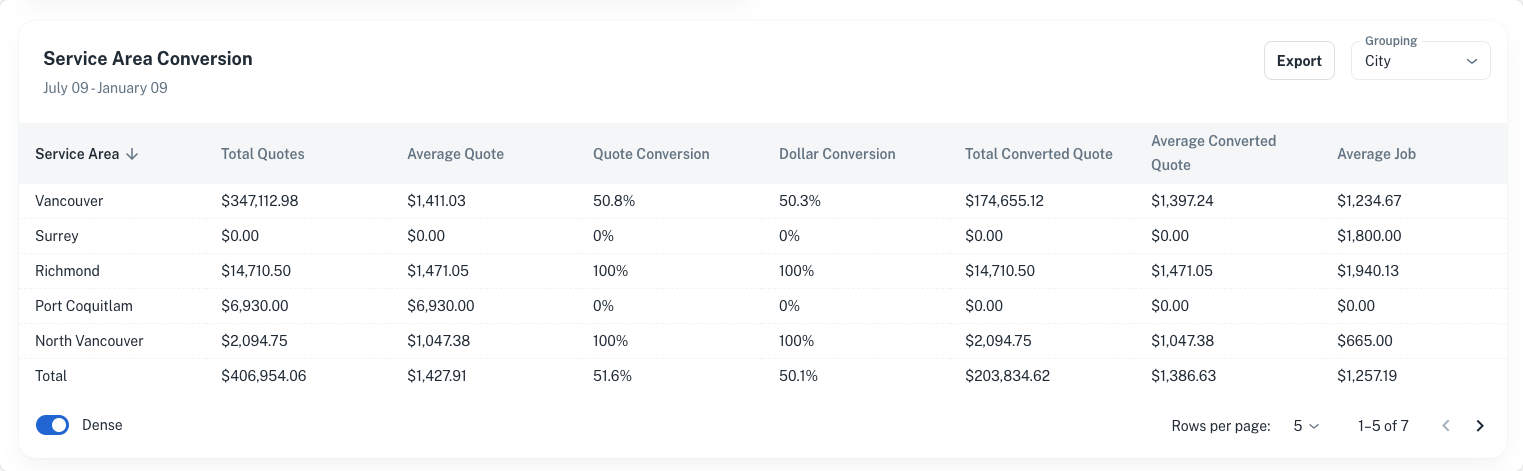
Task: Sort by Average Converted Quote column
Action: (1213, 153)
